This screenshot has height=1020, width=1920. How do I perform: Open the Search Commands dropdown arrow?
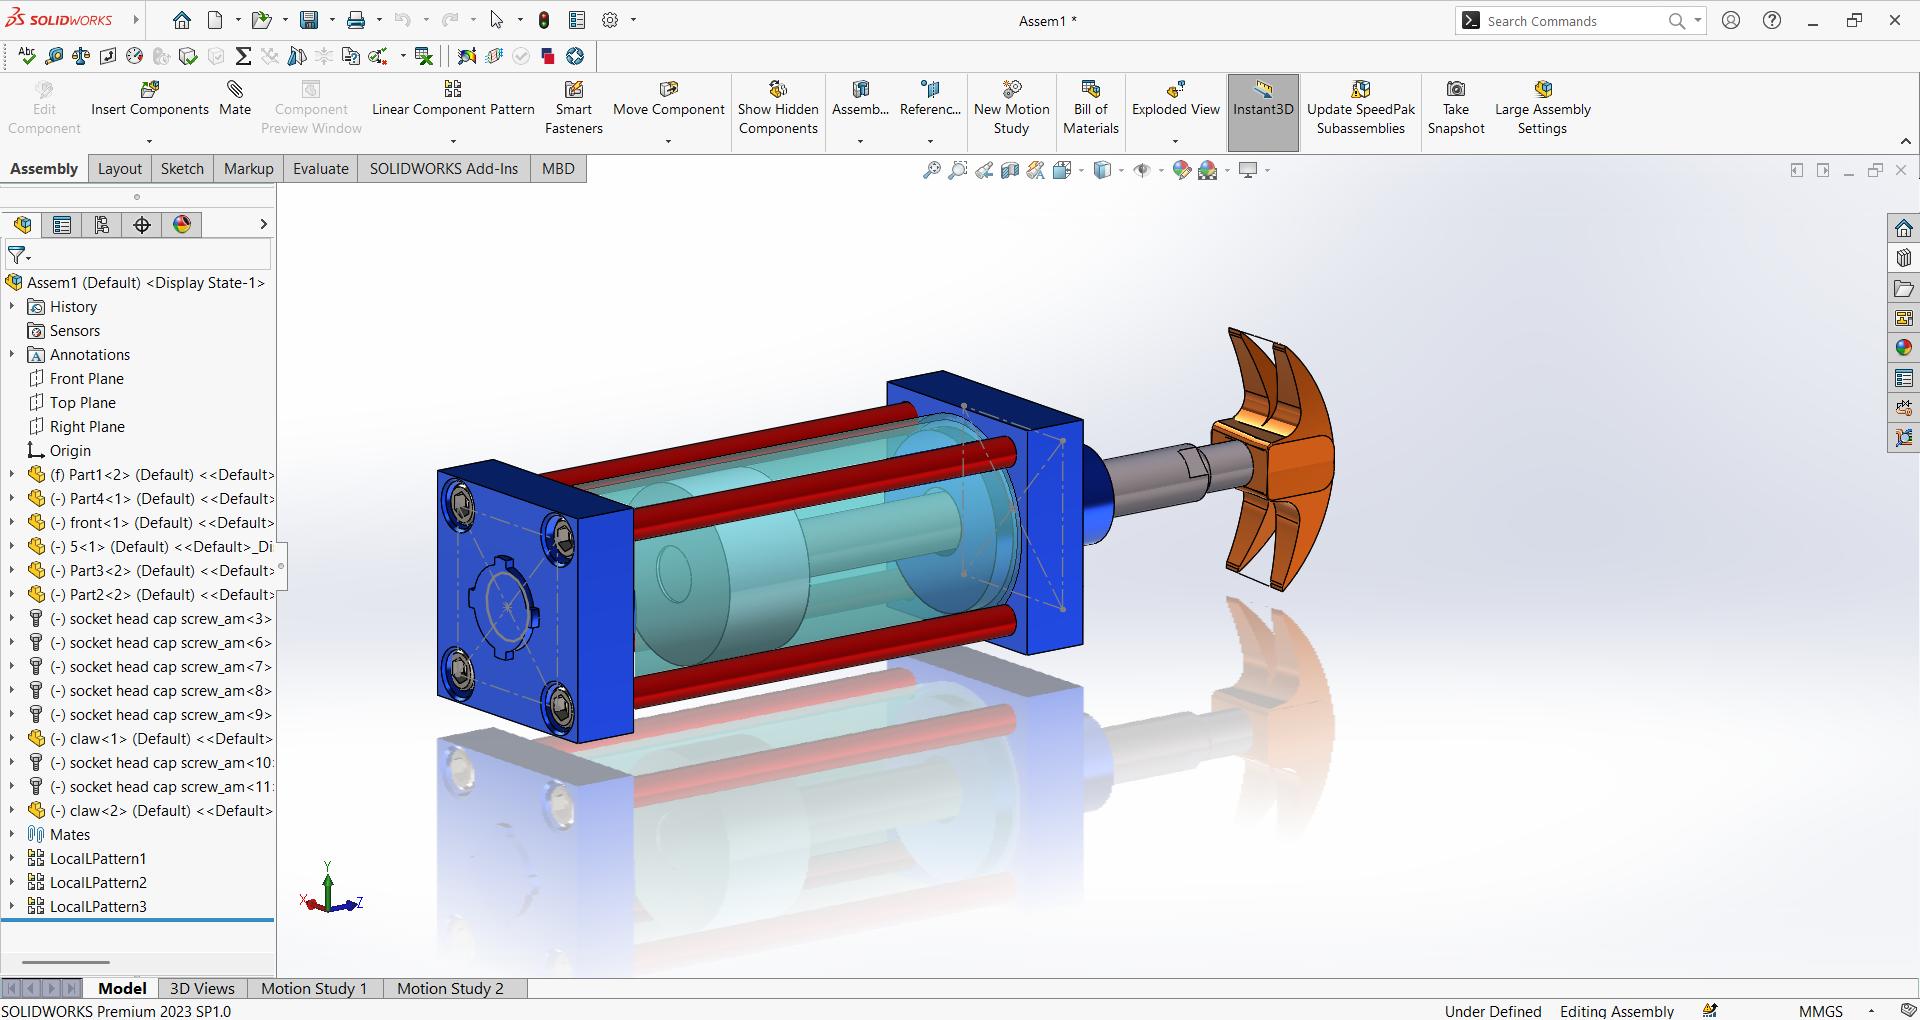1697,20
